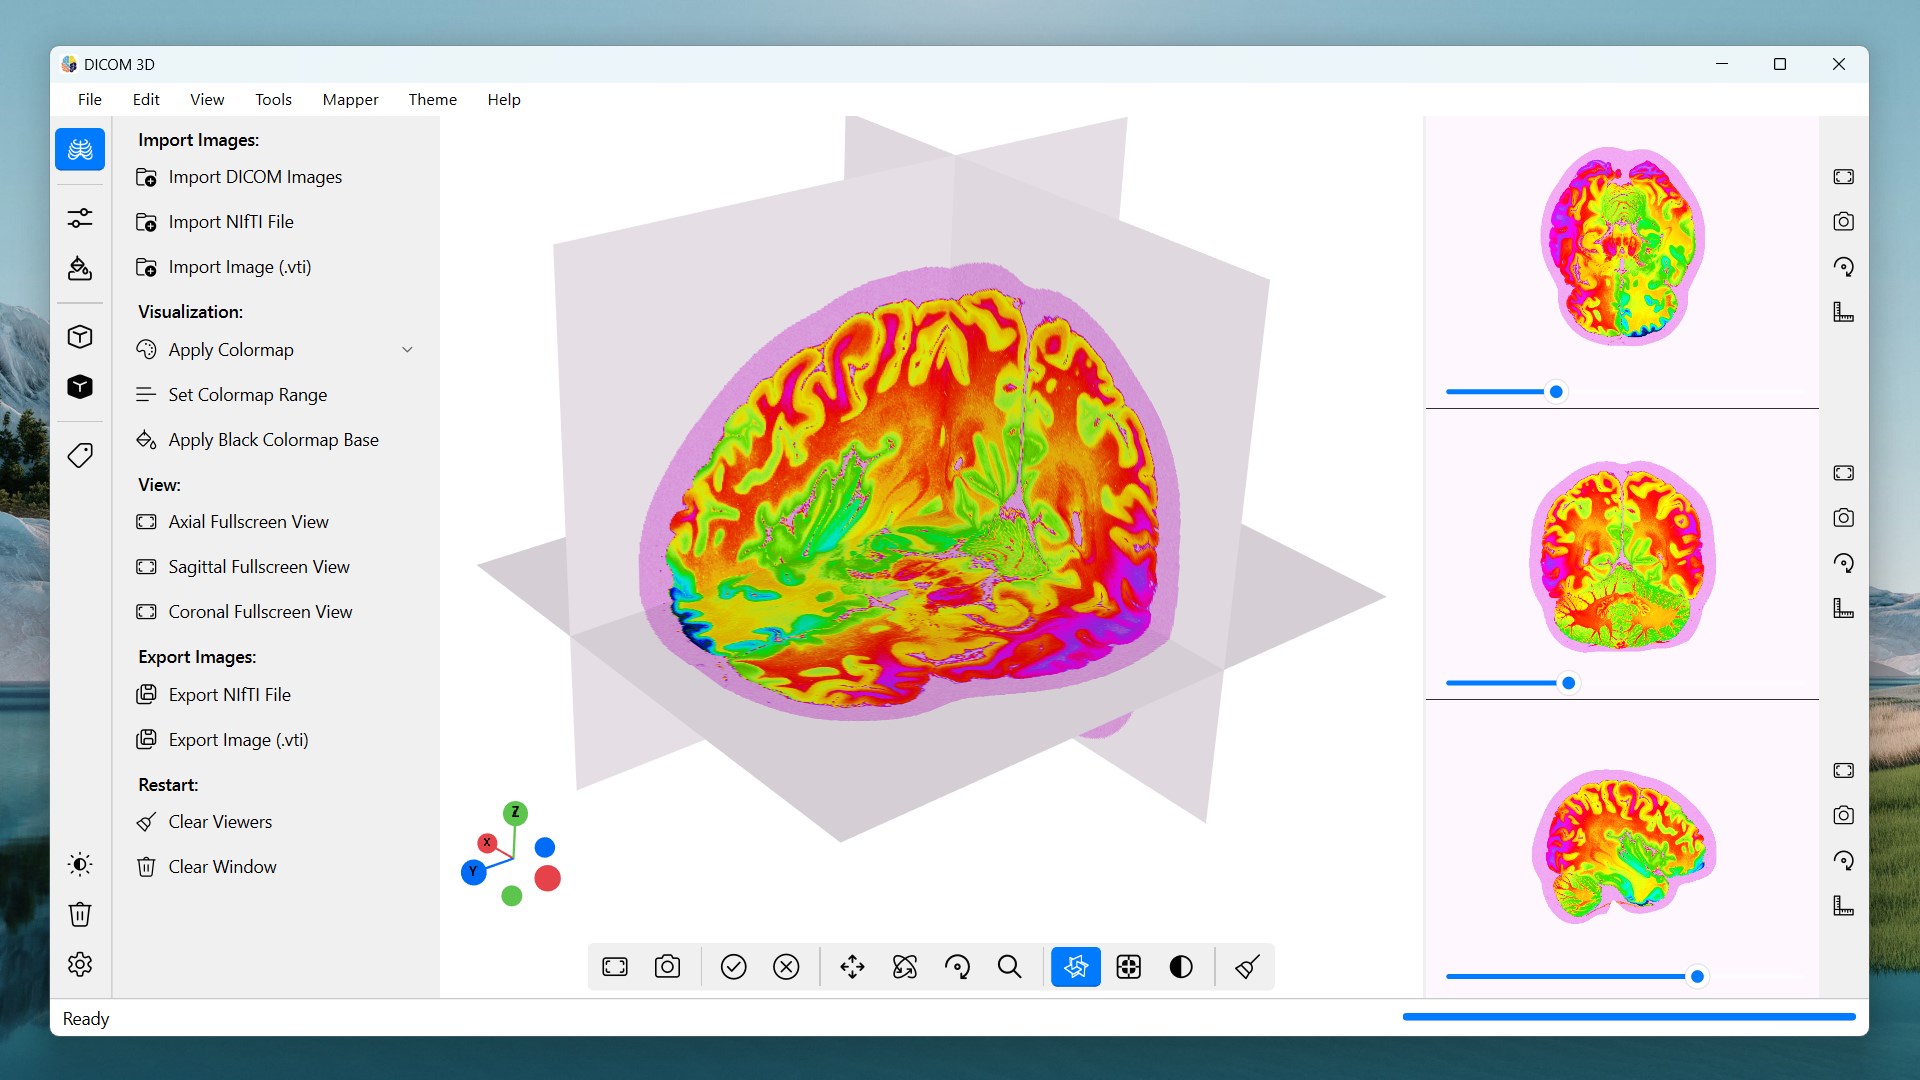Viewport: 1920px width, 1080px height.
Task: Click Export NIfTI File
Action: click(x=229, y=695)
